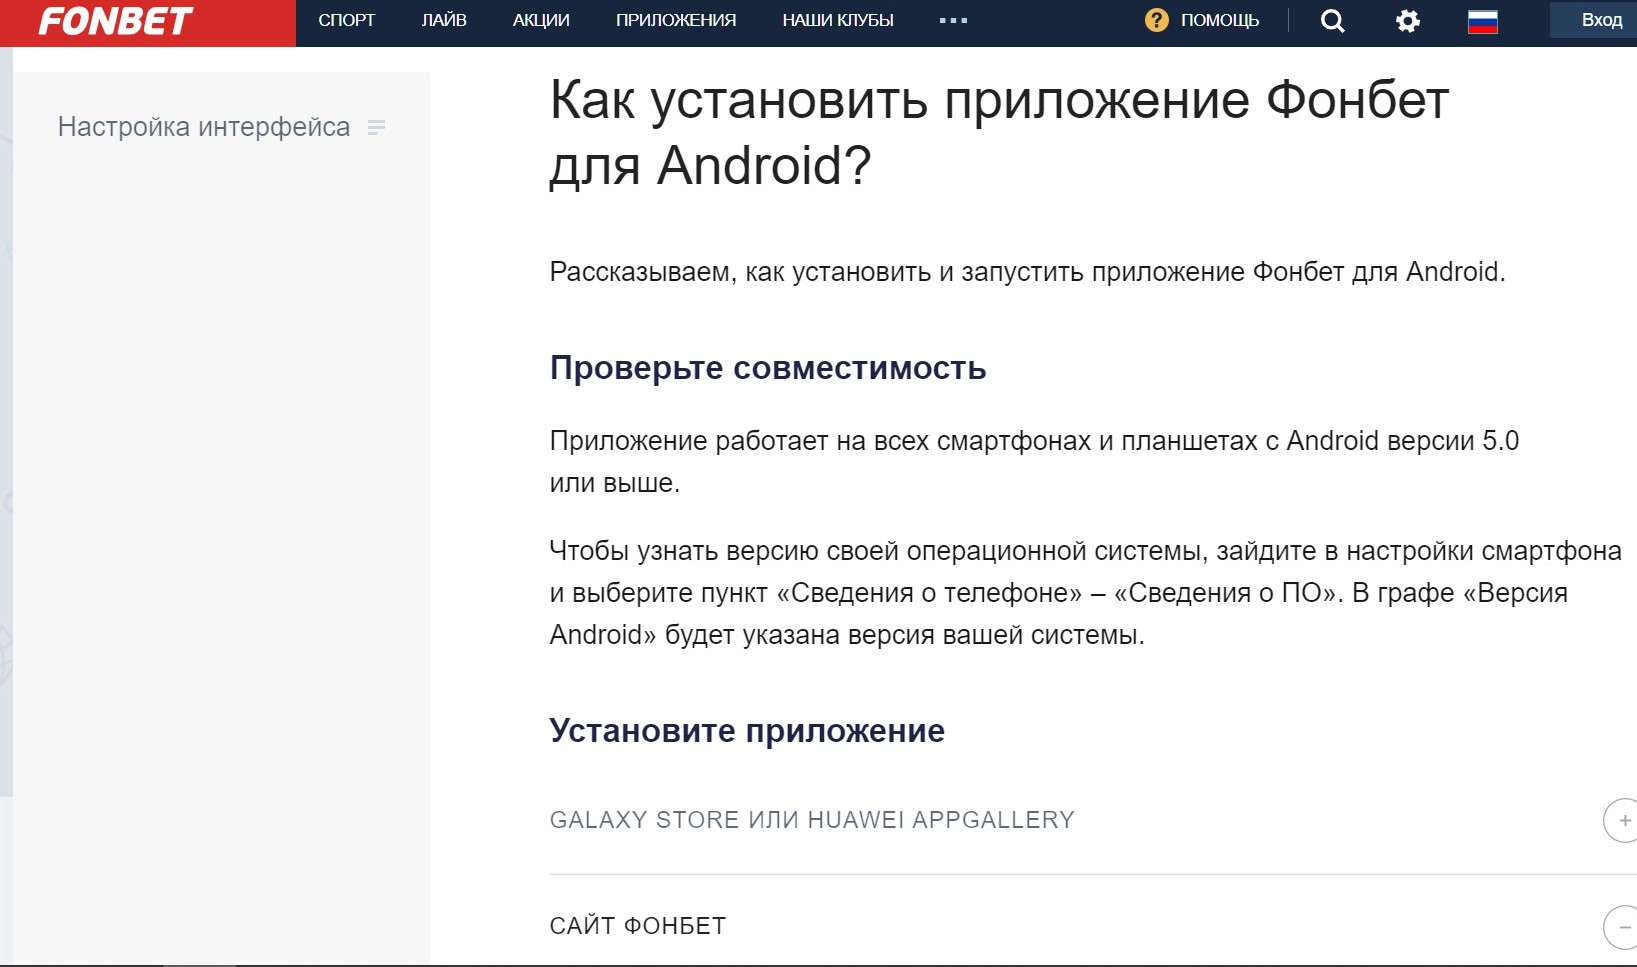Show more navigation items via three dots

953,20
